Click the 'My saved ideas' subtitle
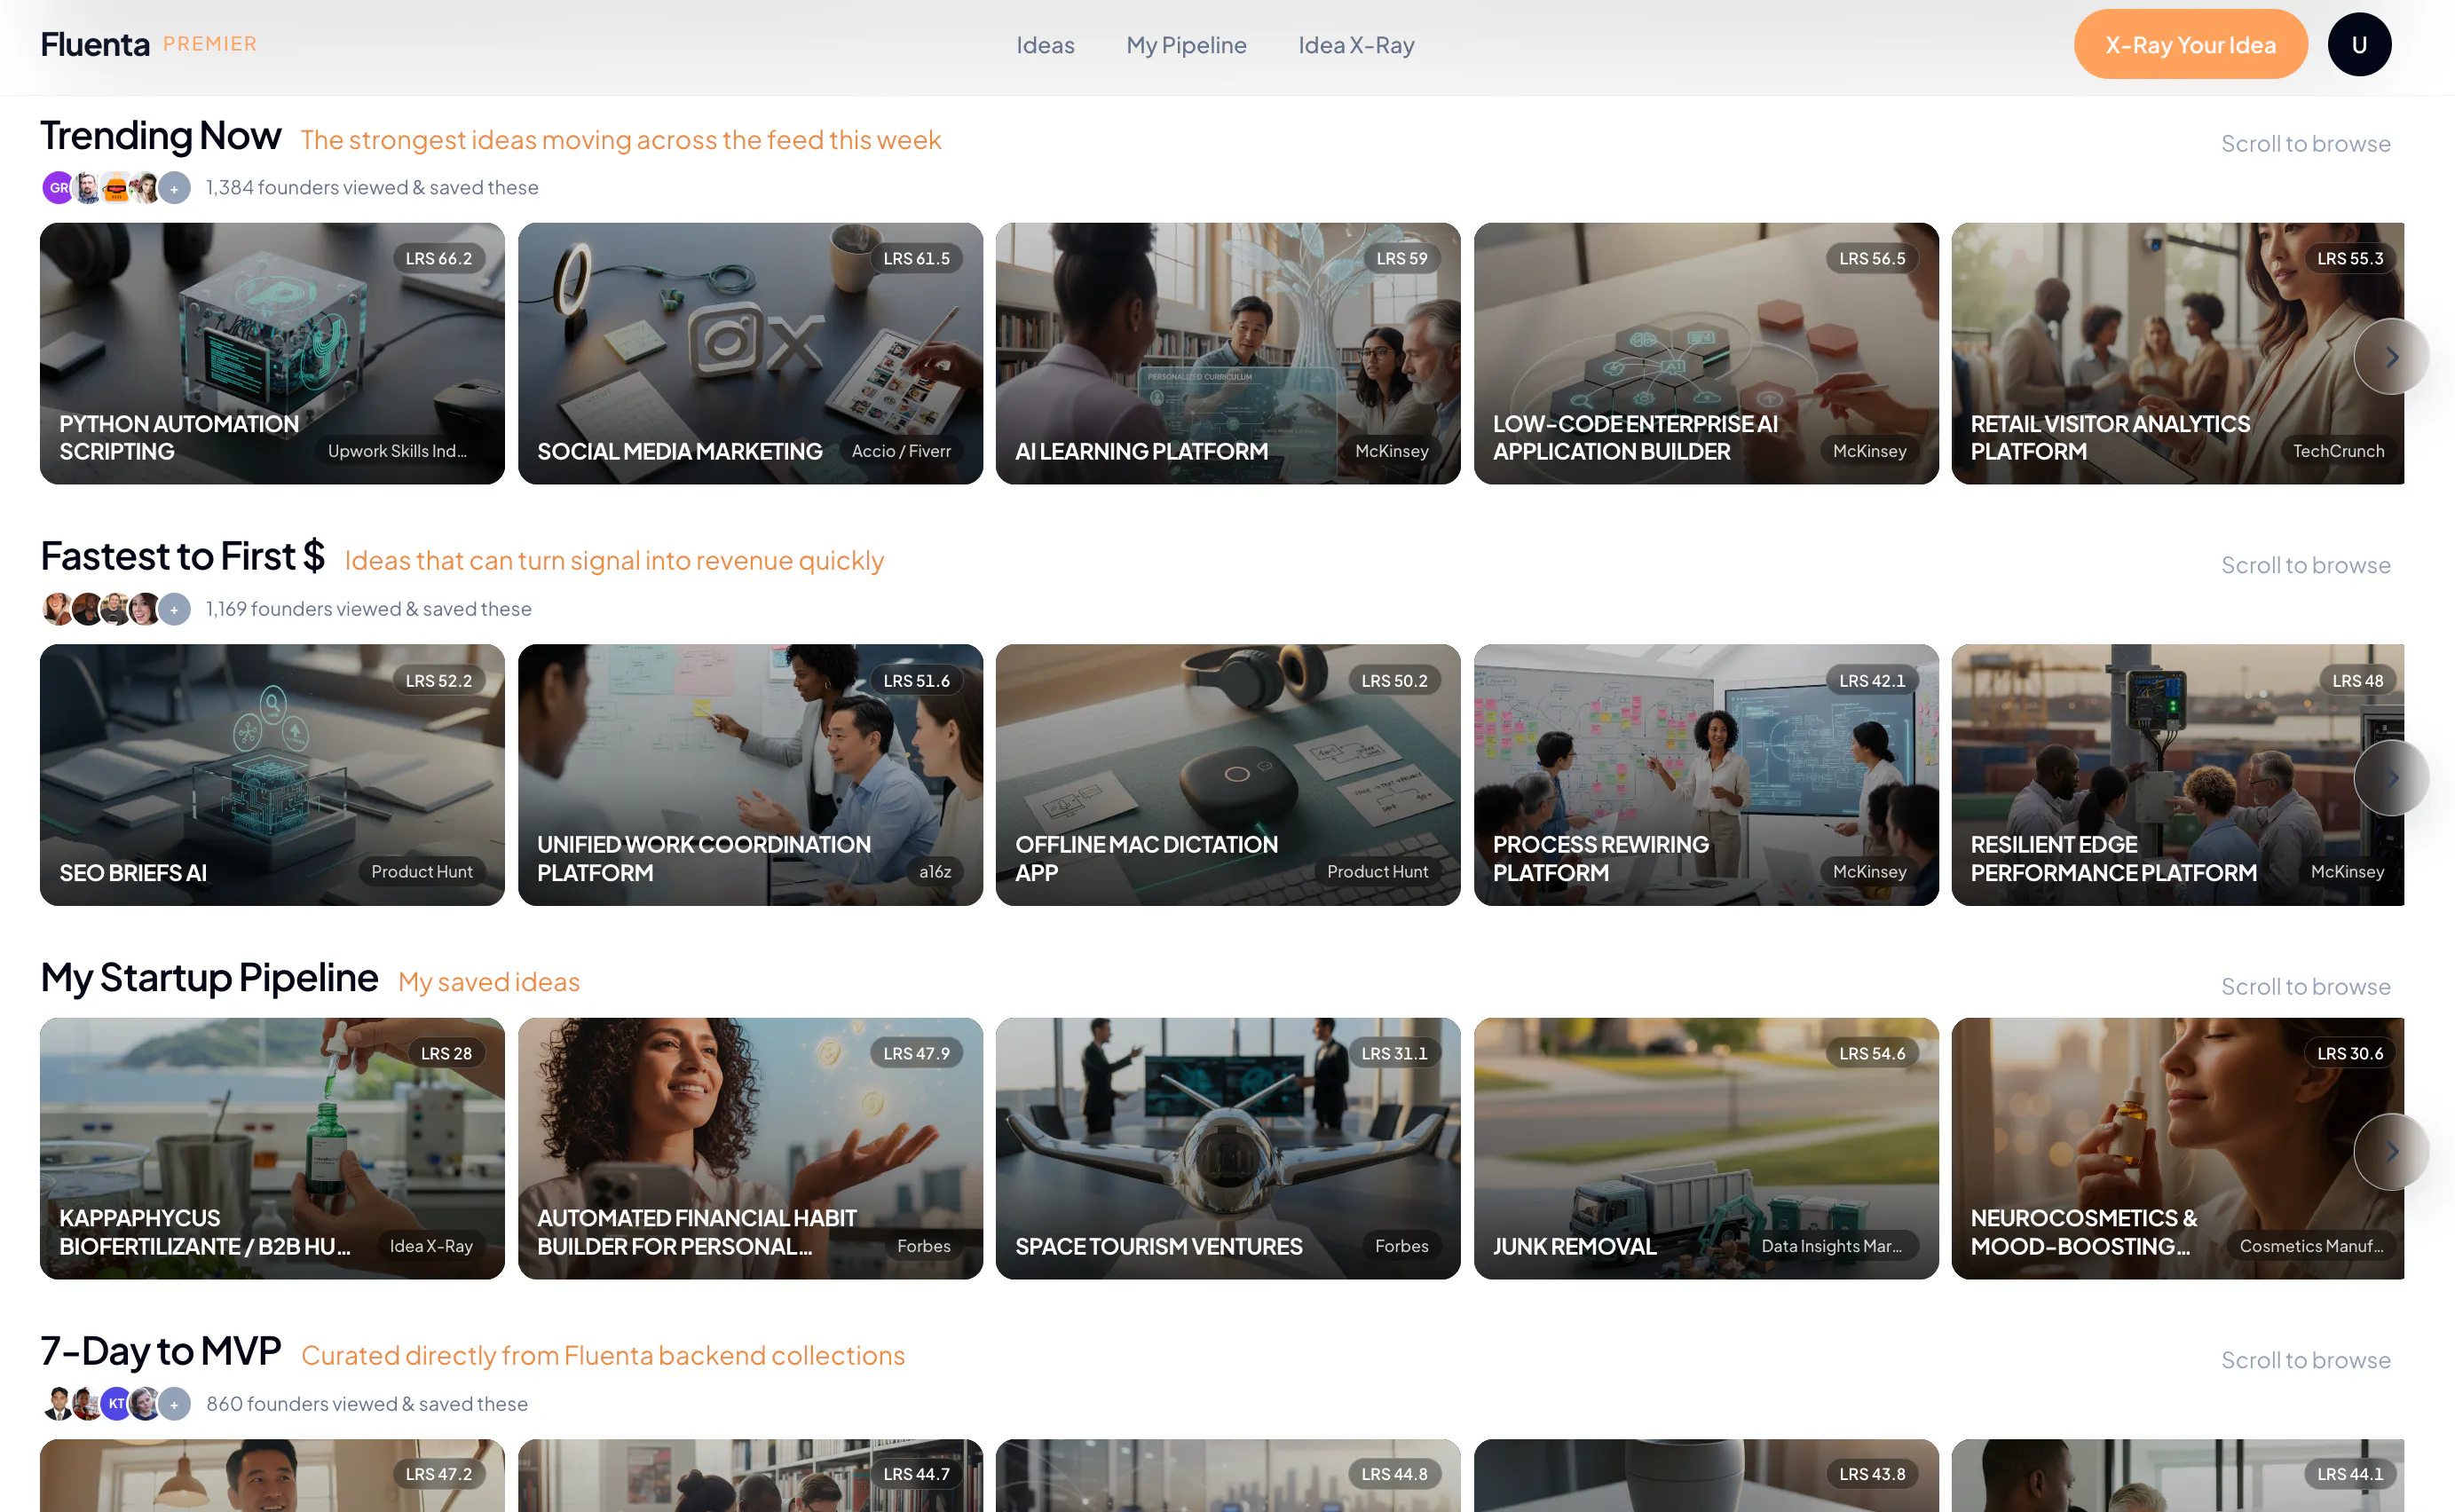Image resolution: width=2455 pixels, height=1512 pixels. [489, 982]
